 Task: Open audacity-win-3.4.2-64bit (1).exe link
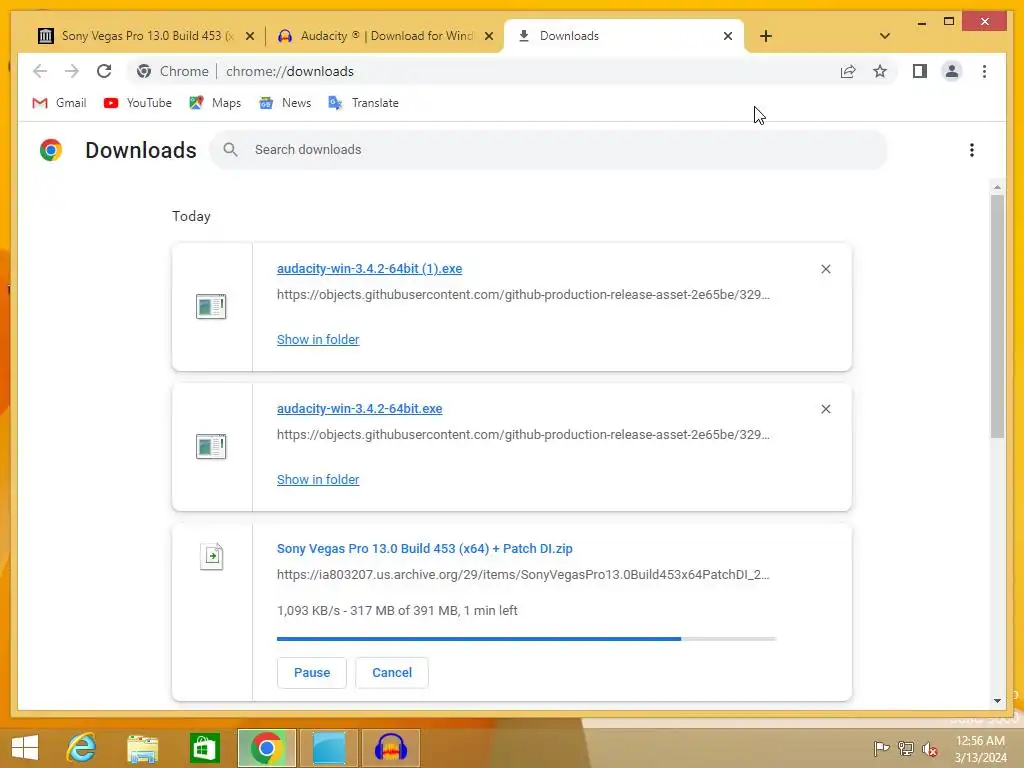[x=369, y=268]
